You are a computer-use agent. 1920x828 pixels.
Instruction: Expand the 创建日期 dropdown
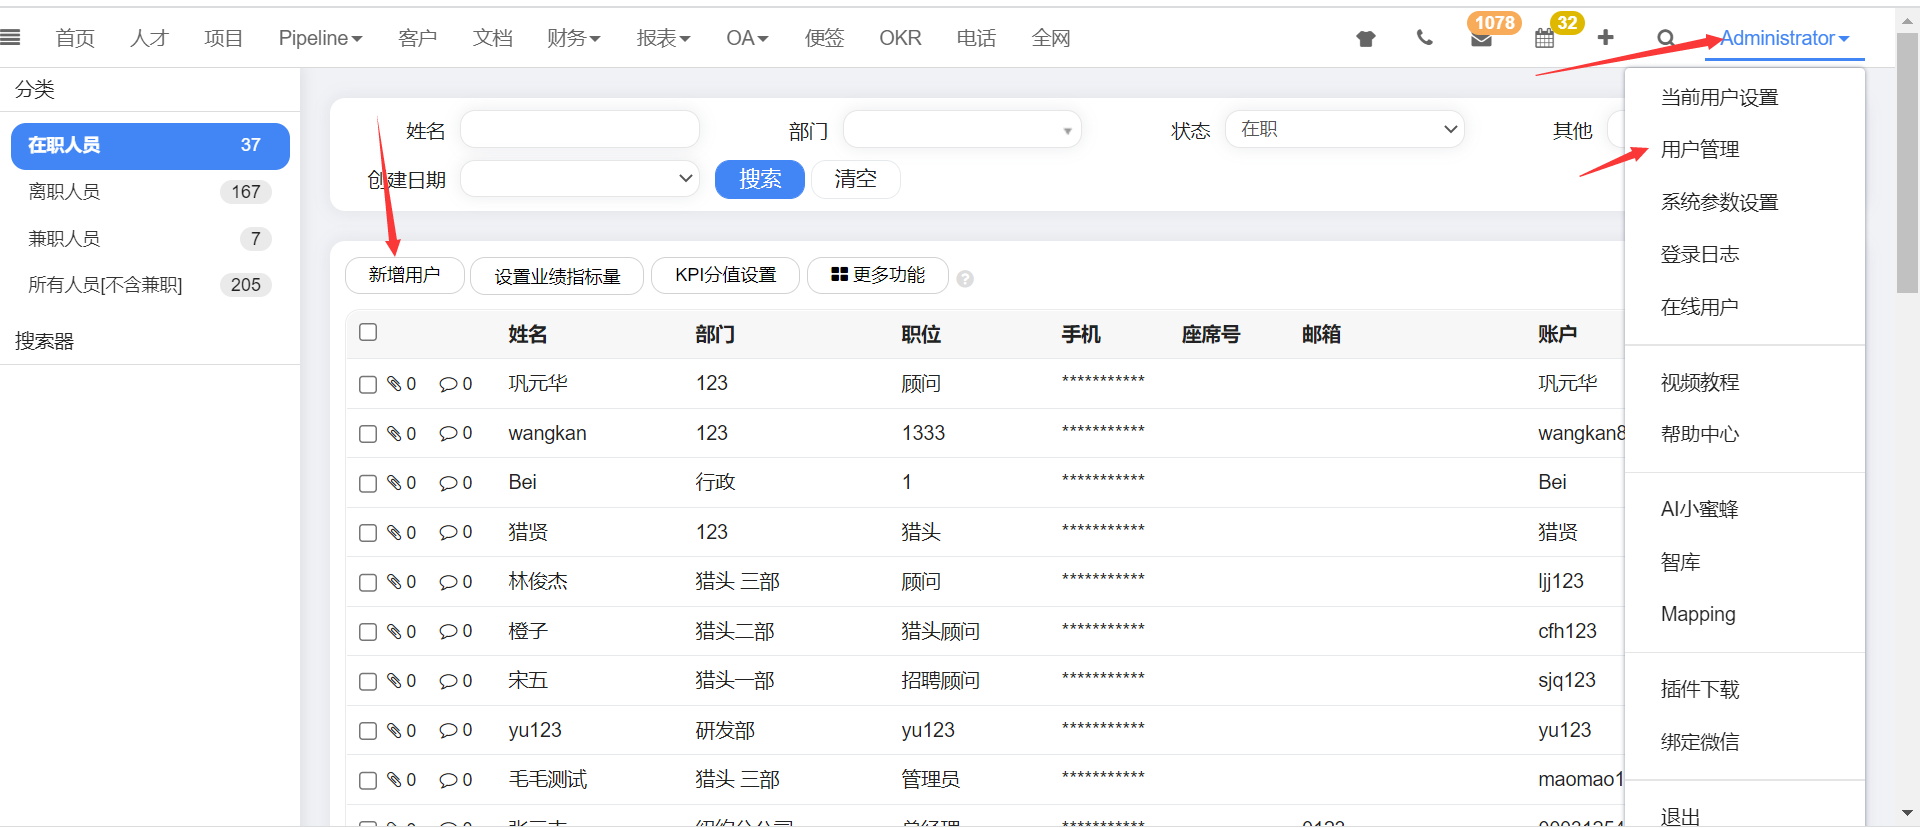point(579,179)
